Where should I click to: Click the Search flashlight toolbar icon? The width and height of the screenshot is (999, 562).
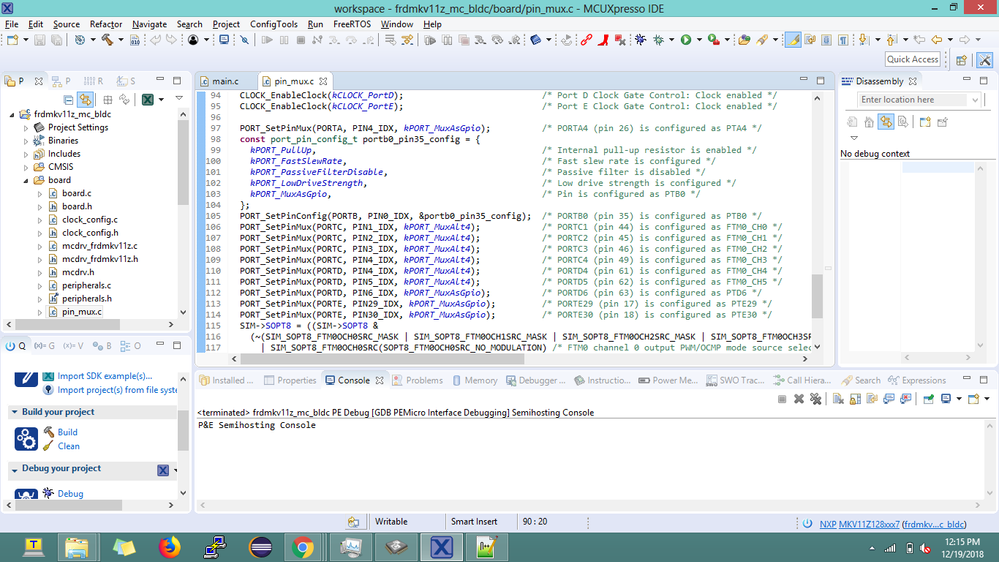pyautogui.click(x=762, y=40)
